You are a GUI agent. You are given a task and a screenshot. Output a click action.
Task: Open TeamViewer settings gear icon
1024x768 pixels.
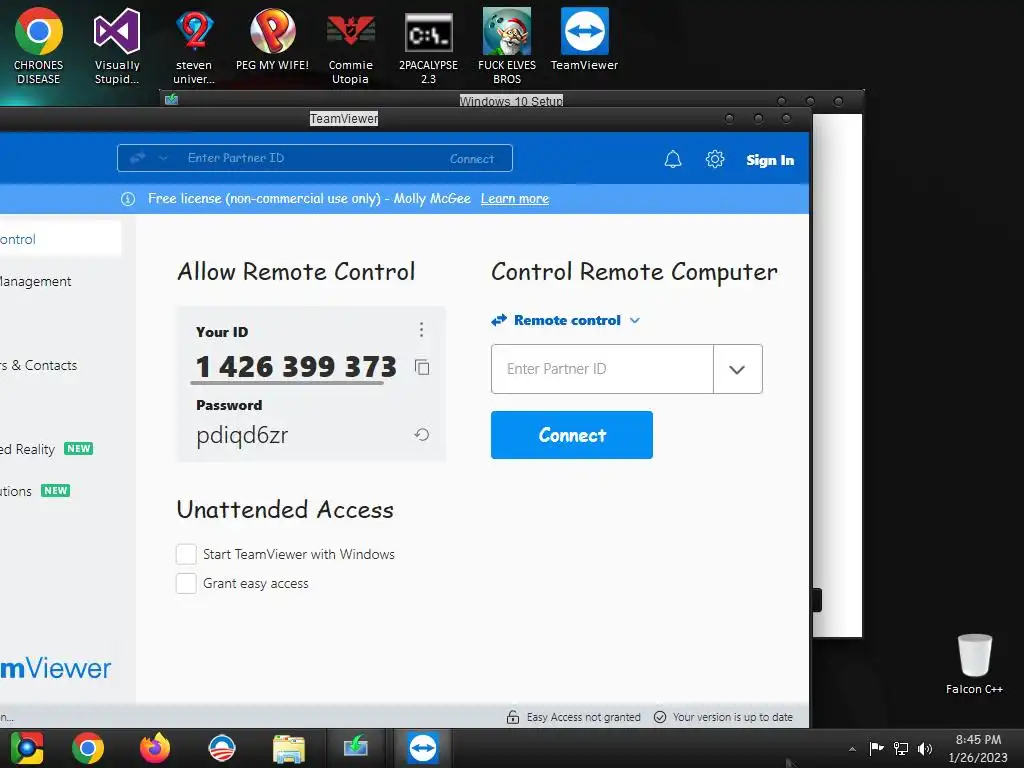click(x=714, y=159)
